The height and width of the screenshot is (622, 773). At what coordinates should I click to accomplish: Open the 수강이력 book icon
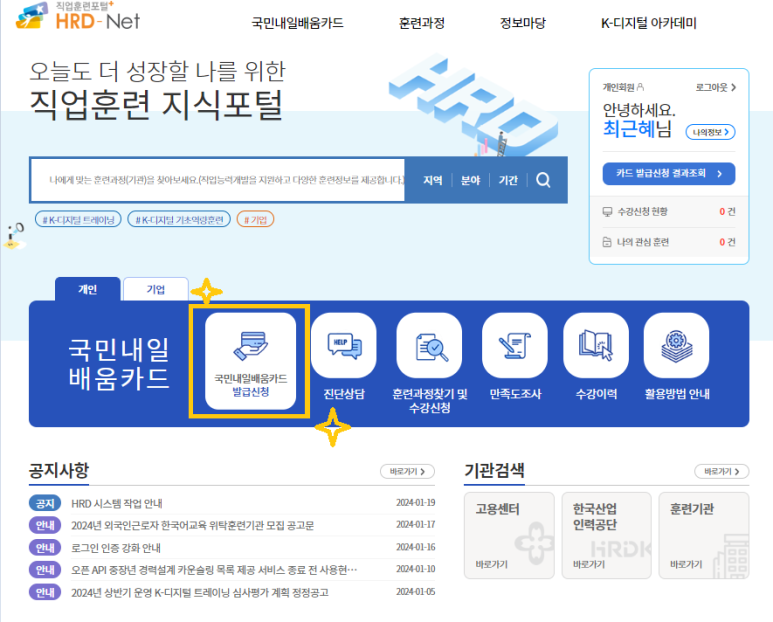(x=596, y=346)
